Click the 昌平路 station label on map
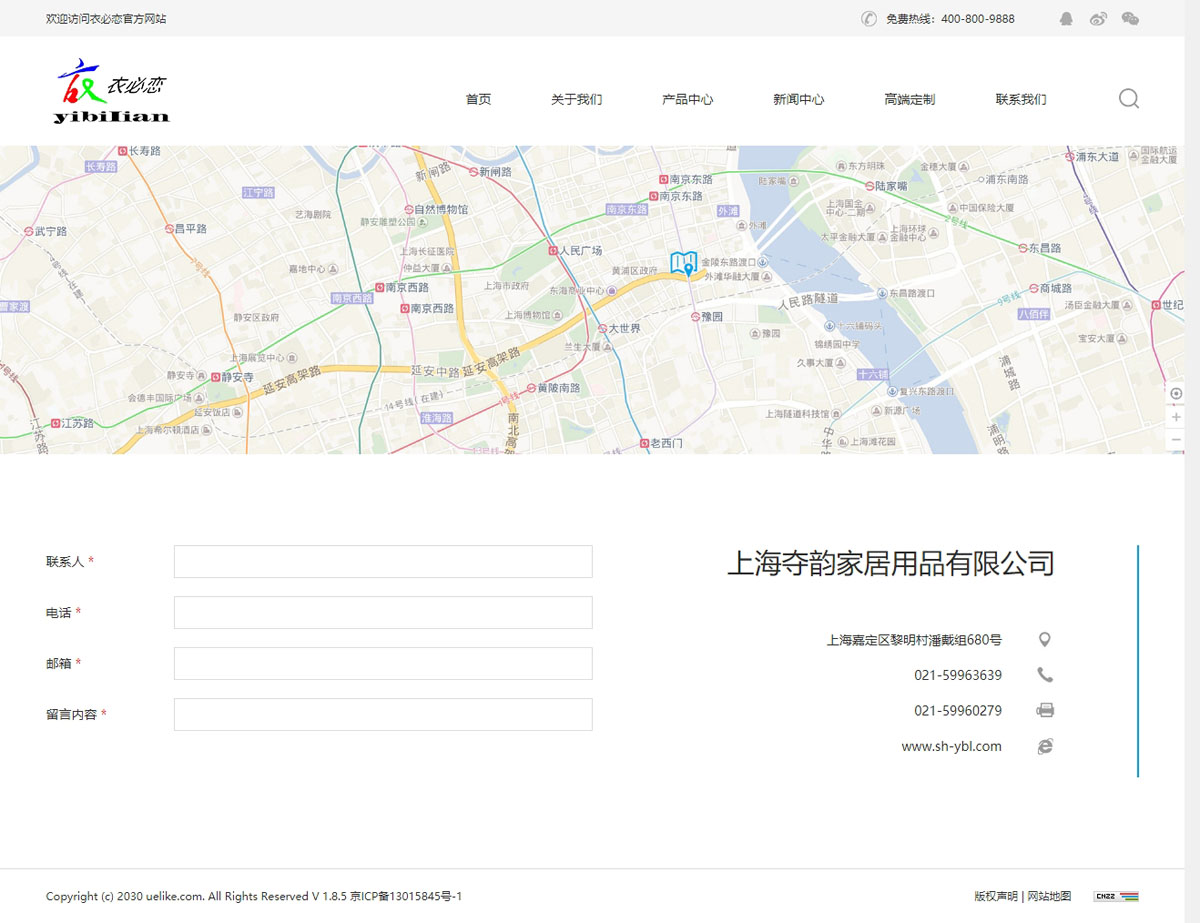Image resolution: width=1200 pixels, height=923 pixels. click(191, 229)
